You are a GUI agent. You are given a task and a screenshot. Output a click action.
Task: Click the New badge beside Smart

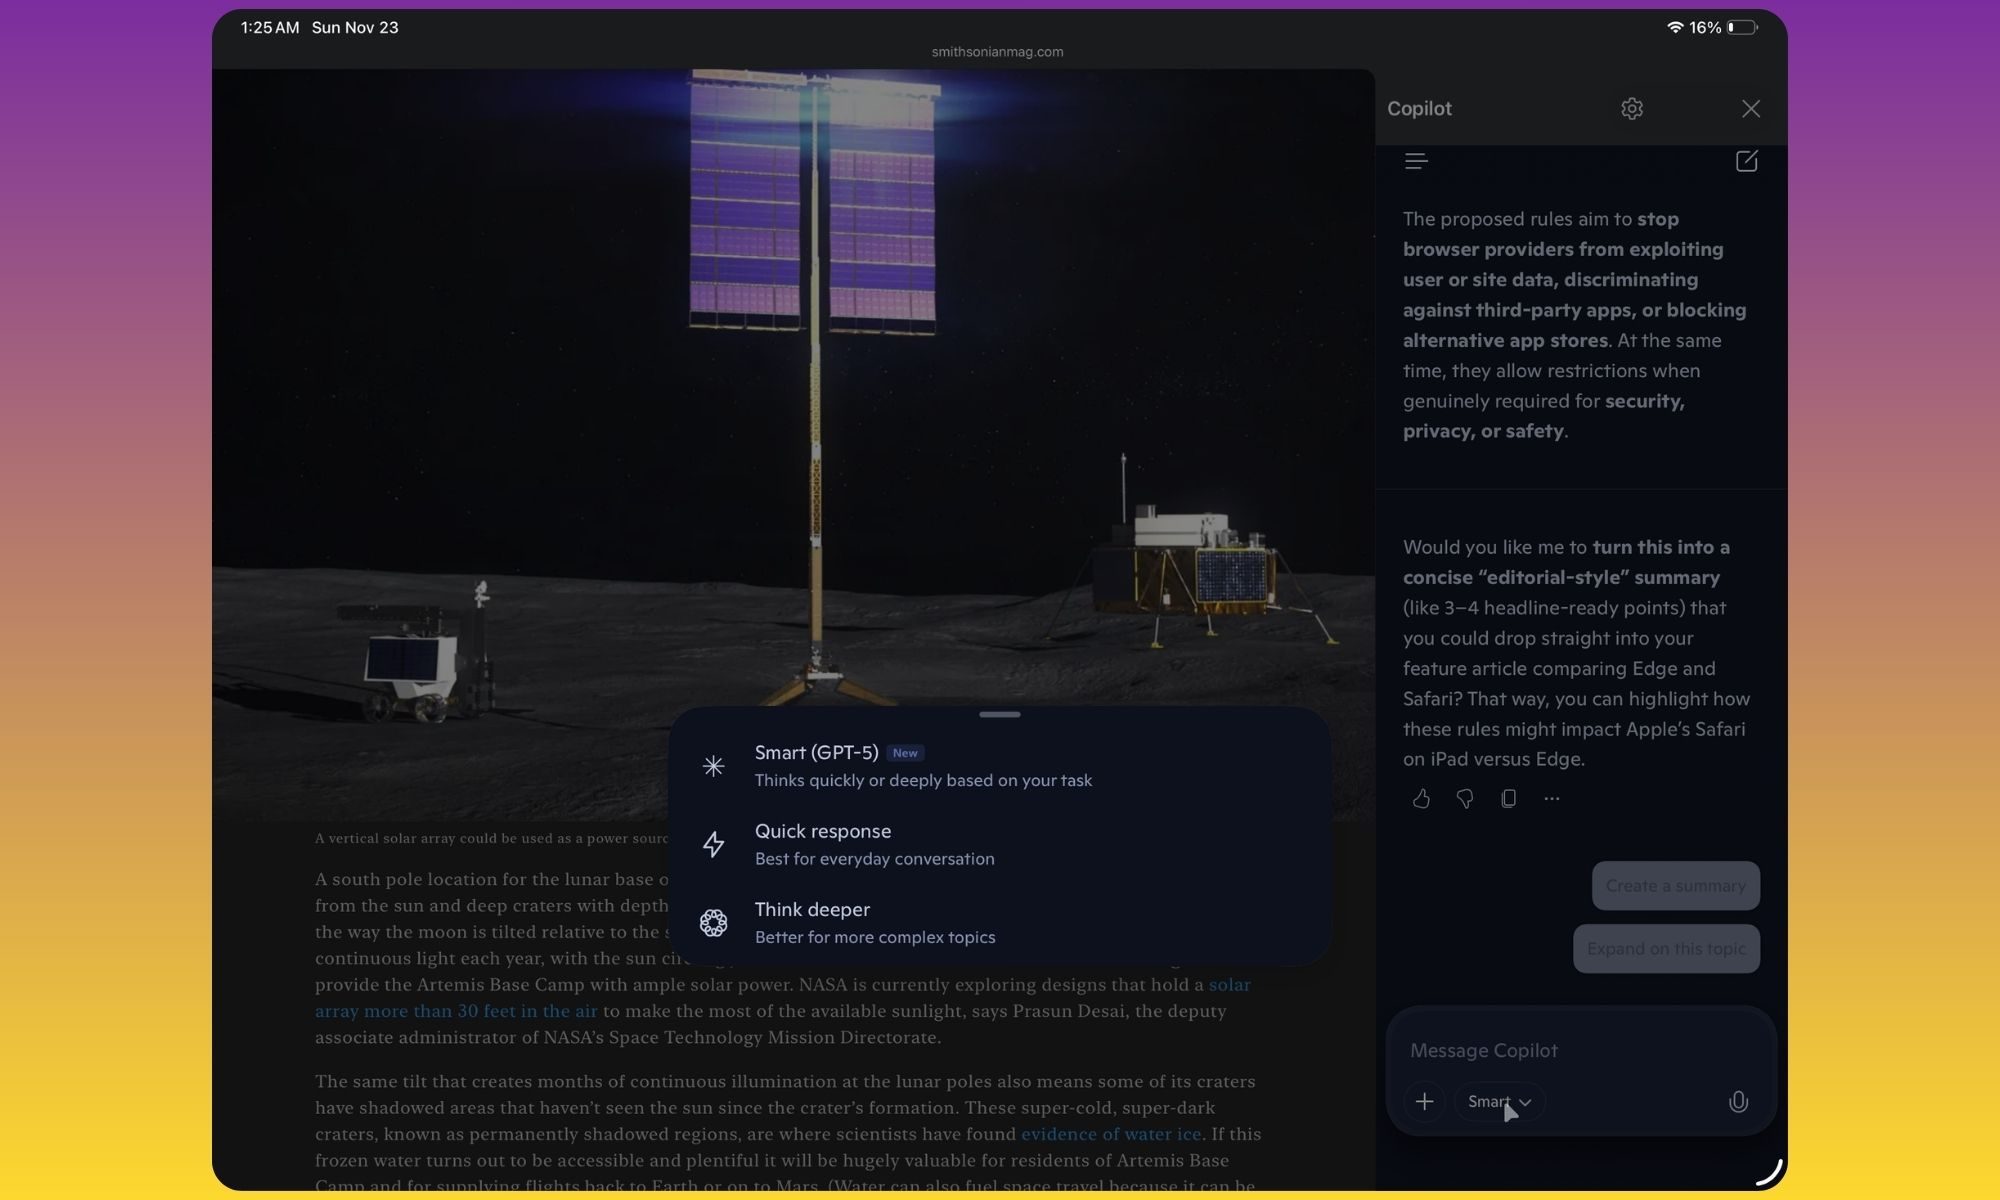point(905,753)
